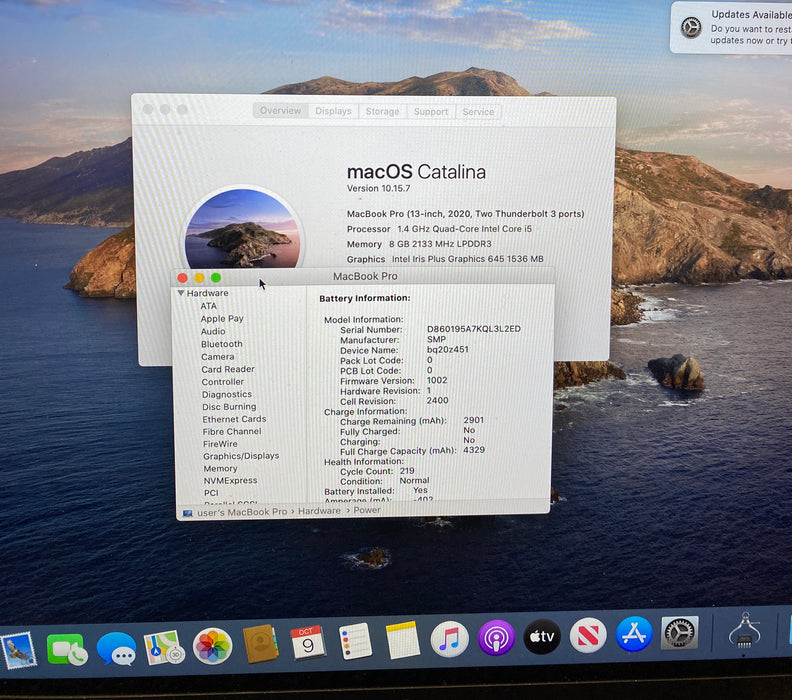The width and height of the screenshot is (792, 700).
Task: Click the Cell Revision value 2400
Action: [x=437, y=401]
